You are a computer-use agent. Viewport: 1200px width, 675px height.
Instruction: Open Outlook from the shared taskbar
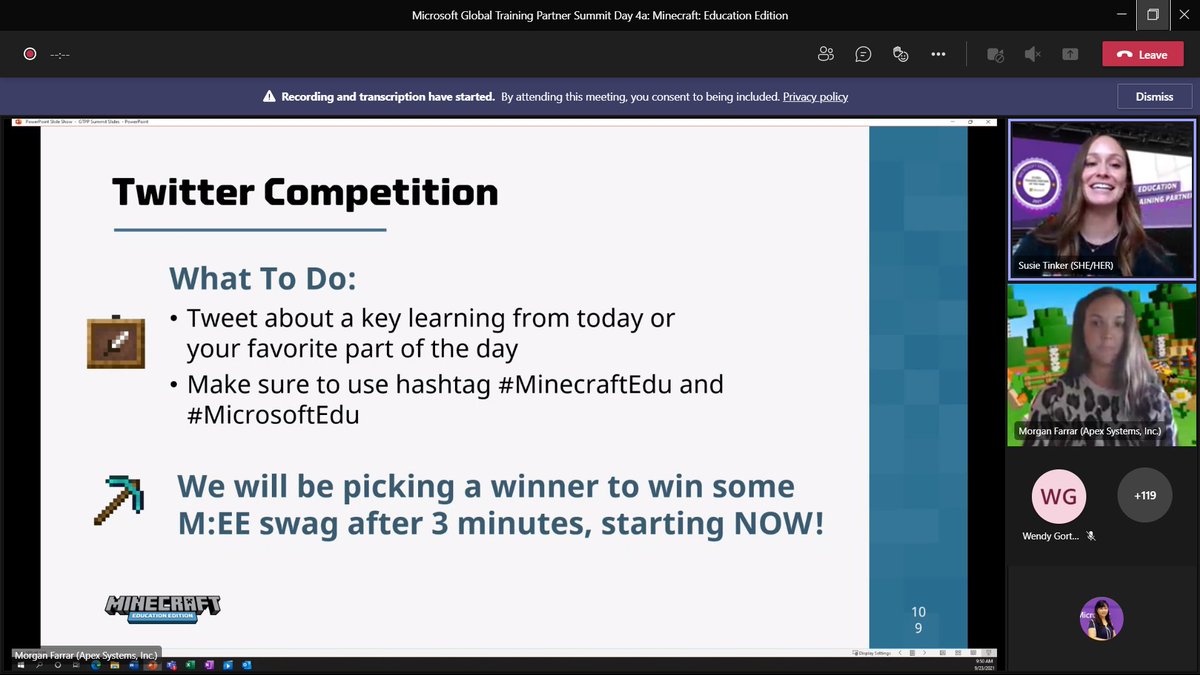tap(247, 666)
